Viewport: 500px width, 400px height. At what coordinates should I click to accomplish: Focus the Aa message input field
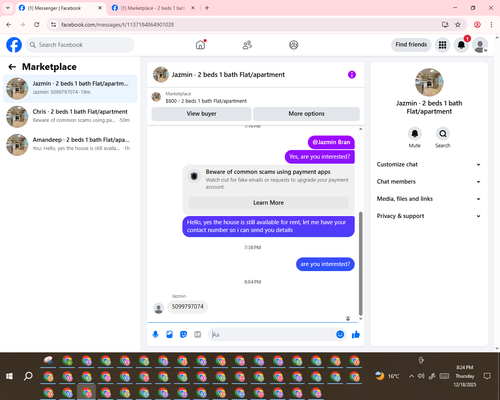[x=272, y=334]
